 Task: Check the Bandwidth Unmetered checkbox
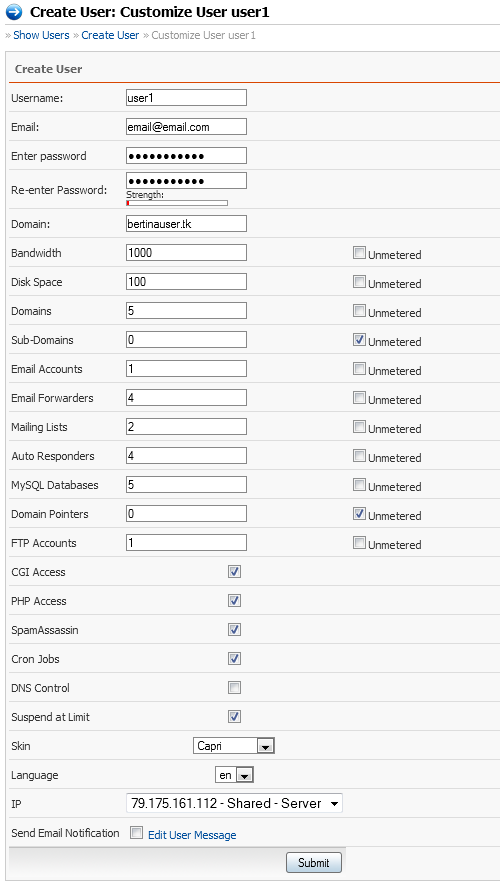(x=359, y=253)
